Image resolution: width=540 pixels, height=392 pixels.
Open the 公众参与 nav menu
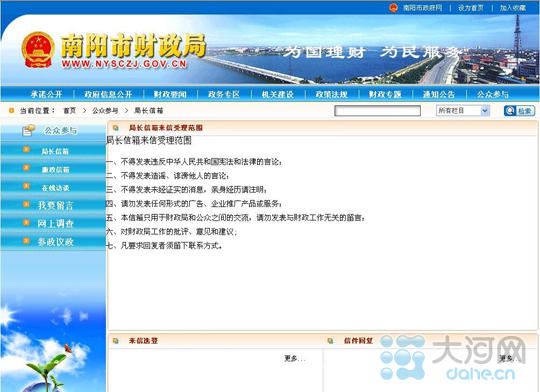pyautogui.click(x=493, y=94)
